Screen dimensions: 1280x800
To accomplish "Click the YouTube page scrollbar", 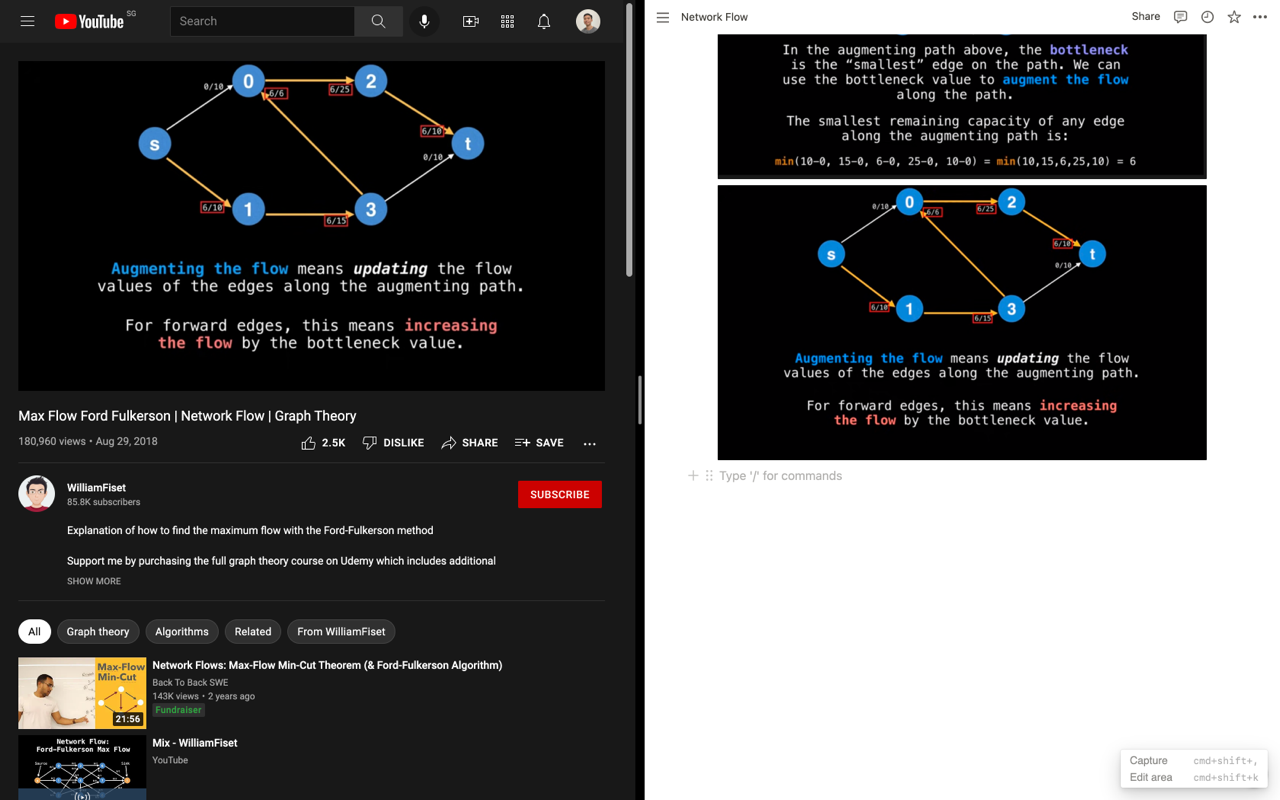I will (x=629, y=140).
